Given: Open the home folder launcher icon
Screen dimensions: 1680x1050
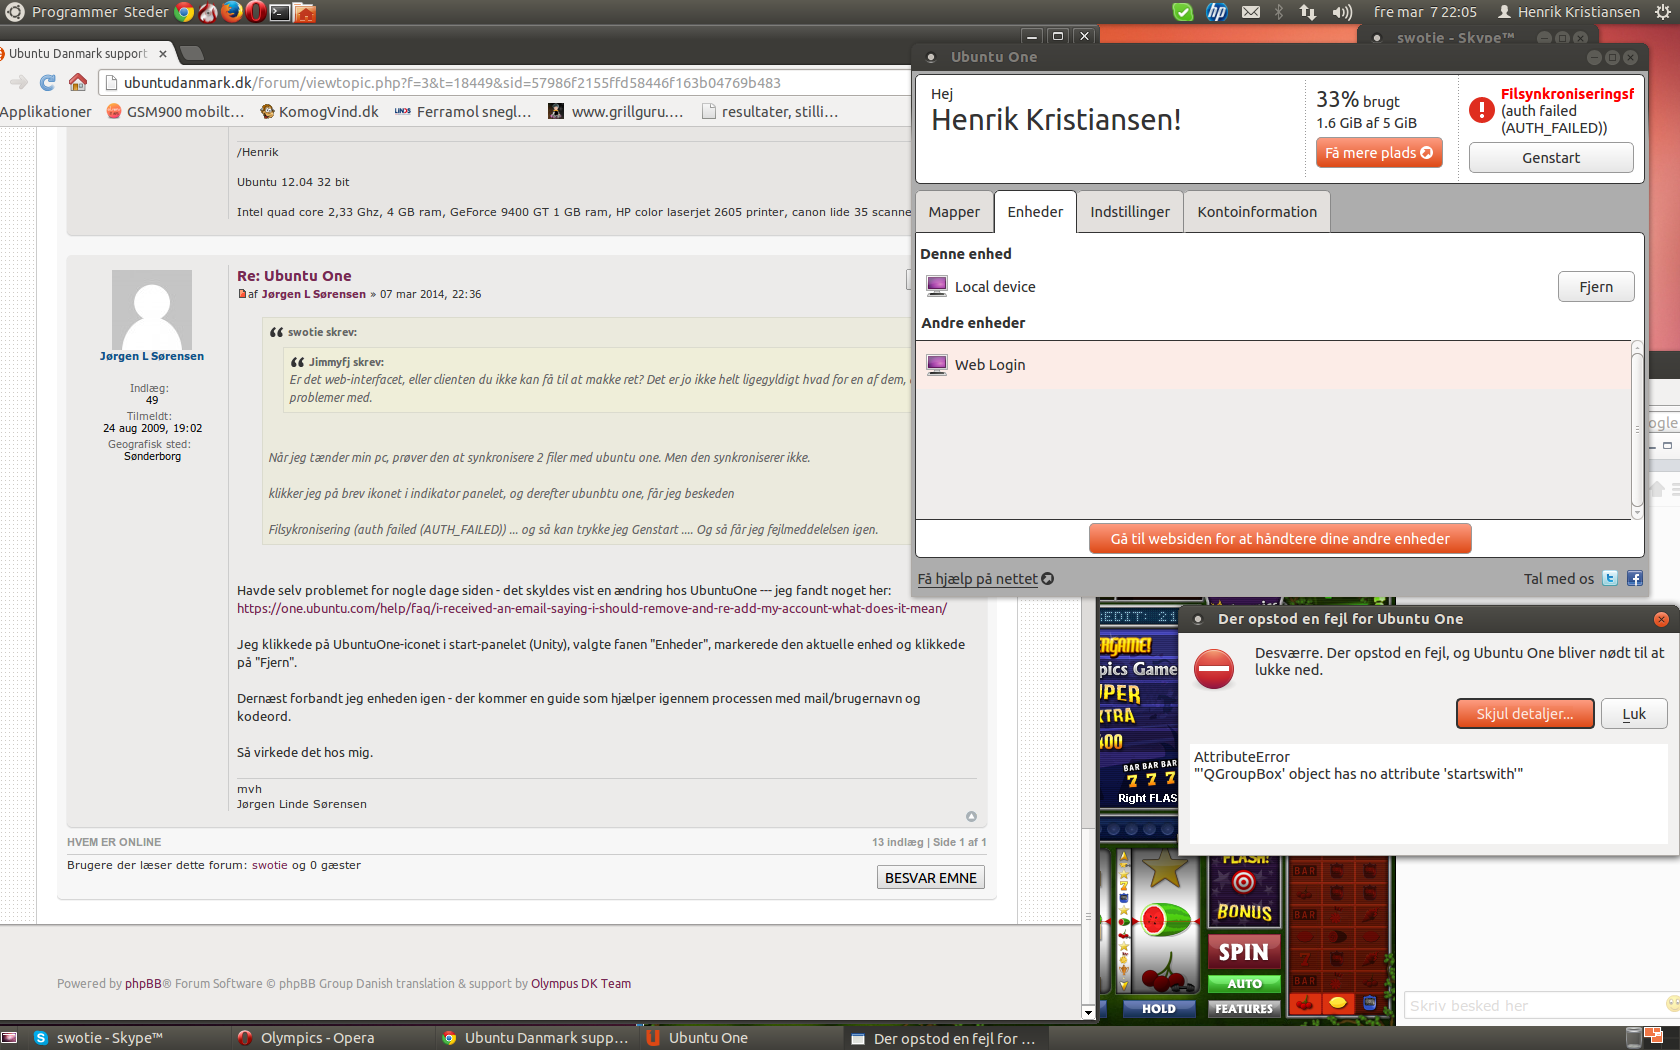Looking at the screenshot, I should tap(305, 12).
